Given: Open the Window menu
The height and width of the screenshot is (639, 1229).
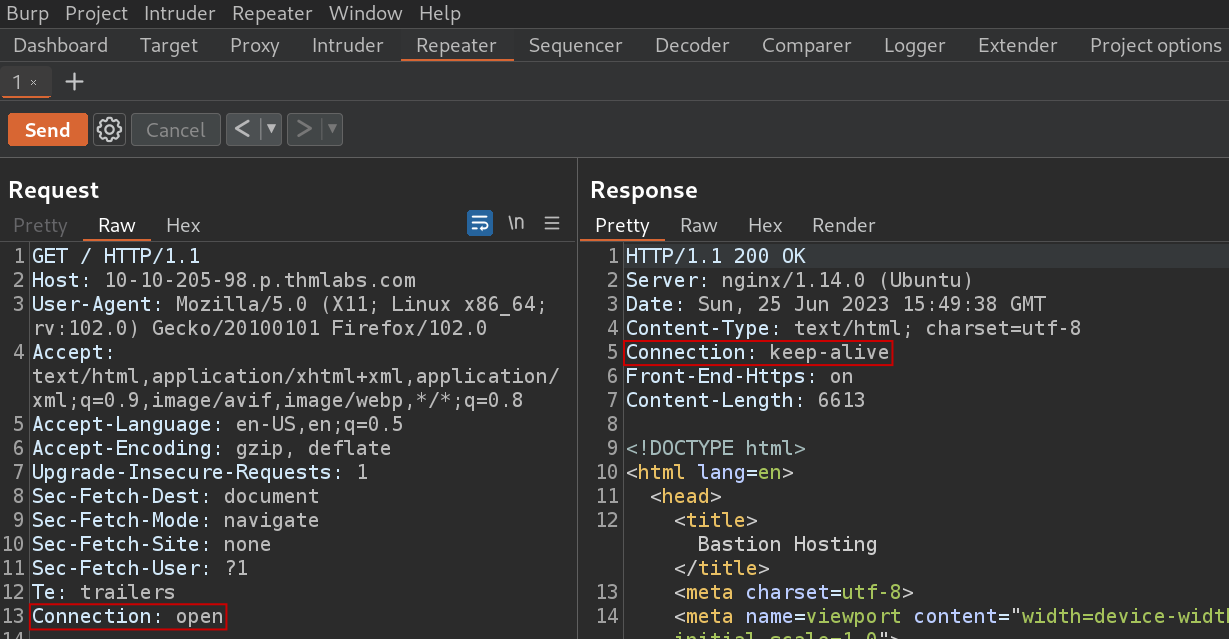Looking at the screenshot, I should 366,14.
